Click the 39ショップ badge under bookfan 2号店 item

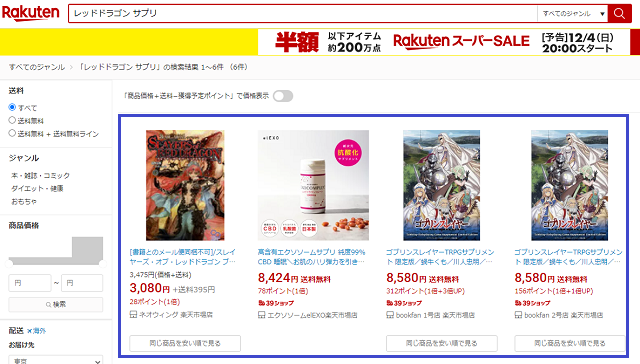[532, 303]
